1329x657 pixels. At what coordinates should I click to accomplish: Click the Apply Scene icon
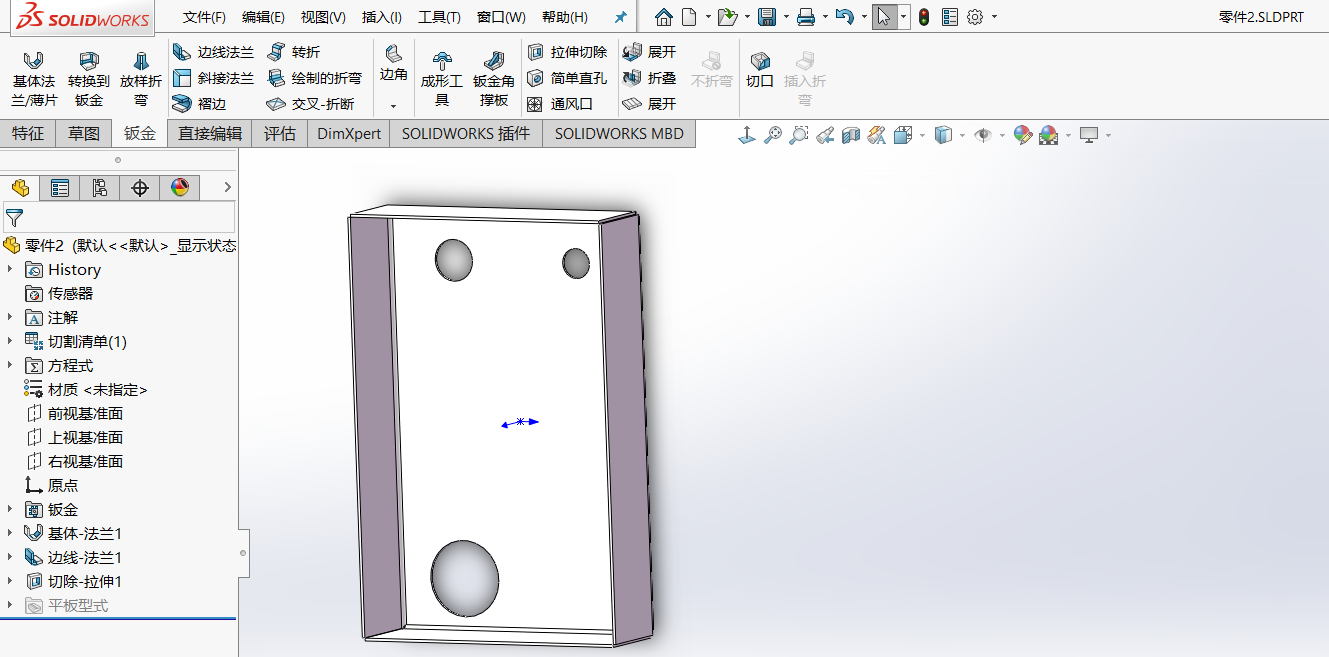coord(1048,135)
